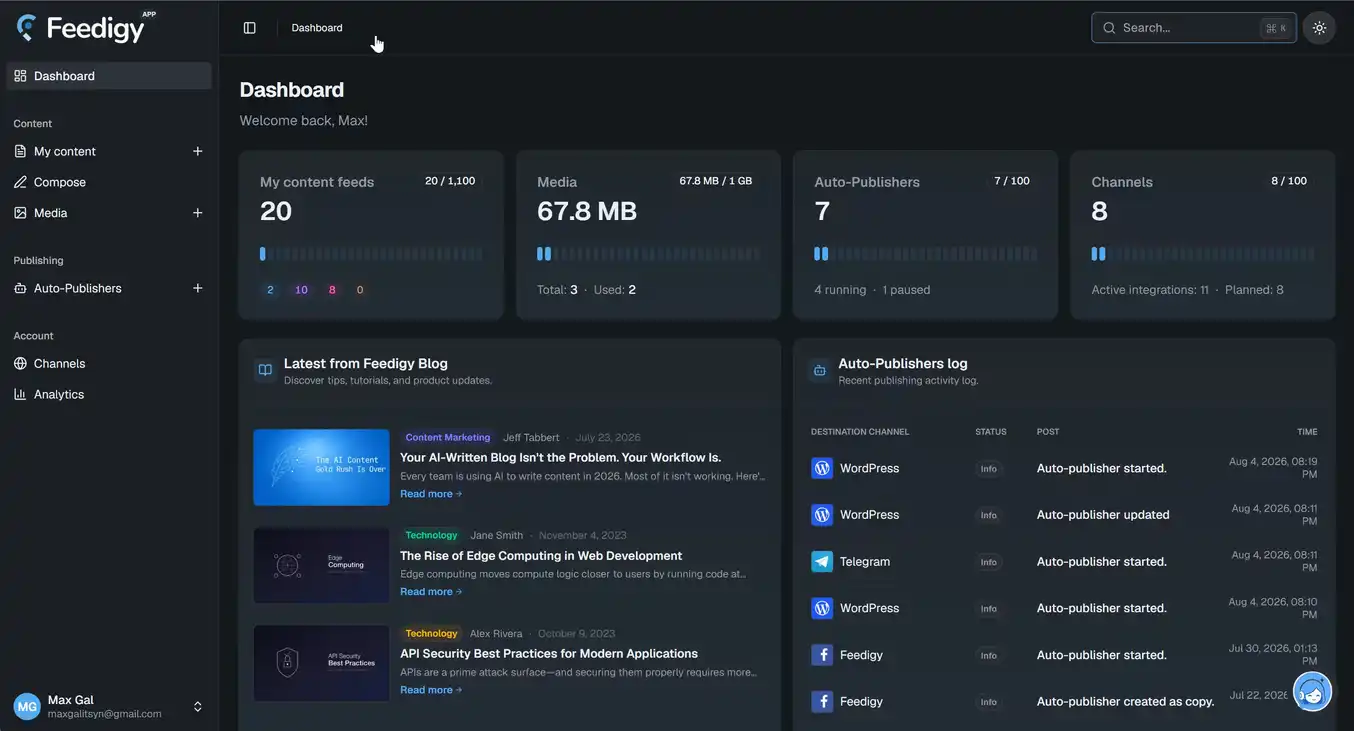Click the Info badge in the 08:19 PM WordPress row
This screenshot has height=731, width=1354.
(x=989, y=468)
